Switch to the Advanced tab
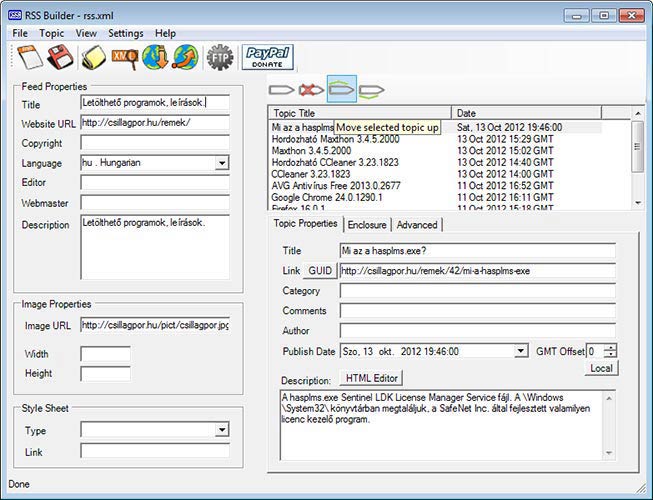The height and width of the screenshot is (500, 653). tap(417, 225)
